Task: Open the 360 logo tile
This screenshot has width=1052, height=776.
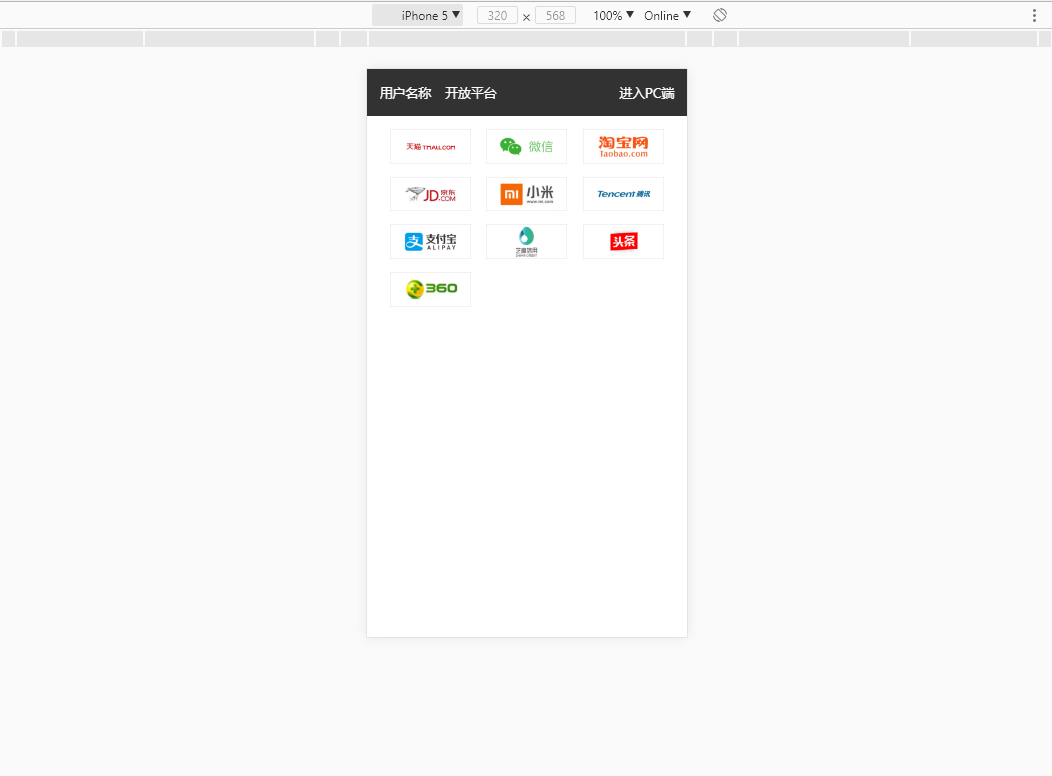Action: click(430, 289)
